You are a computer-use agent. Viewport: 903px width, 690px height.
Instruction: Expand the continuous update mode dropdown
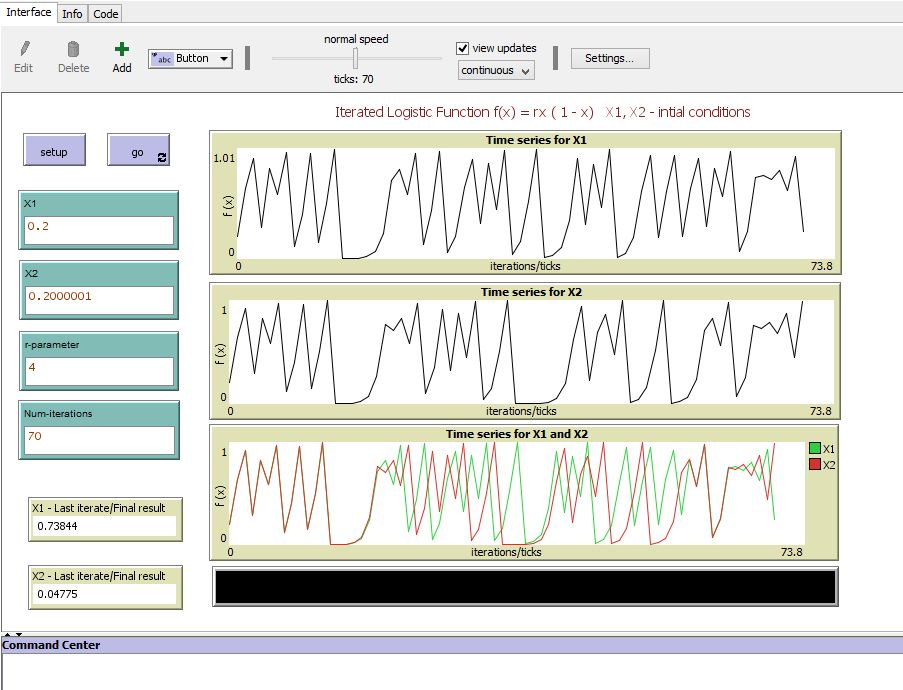(x=496, y=70)
